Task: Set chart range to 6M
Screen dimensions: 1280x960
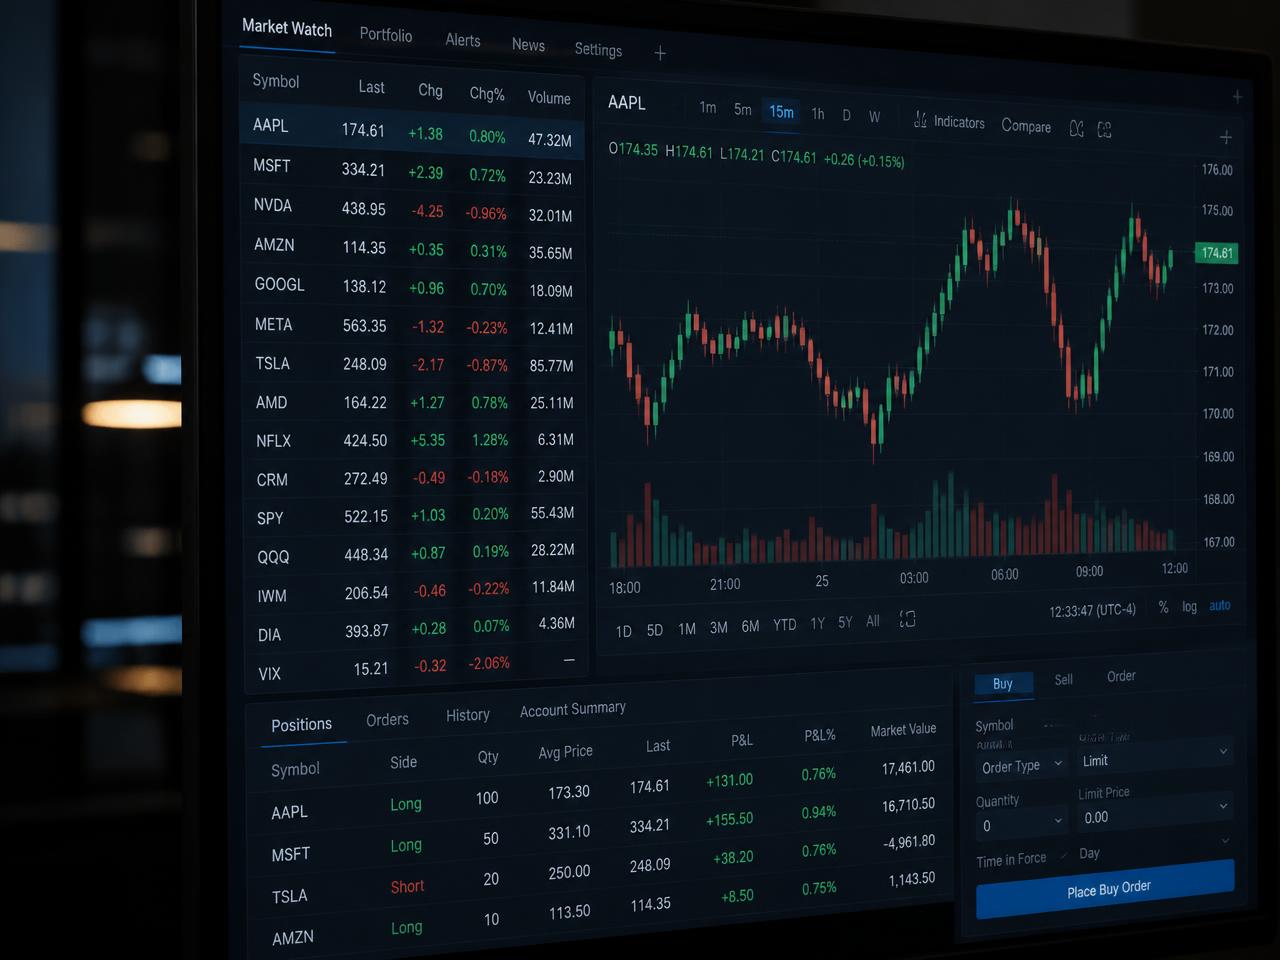Action: [750, 627]
